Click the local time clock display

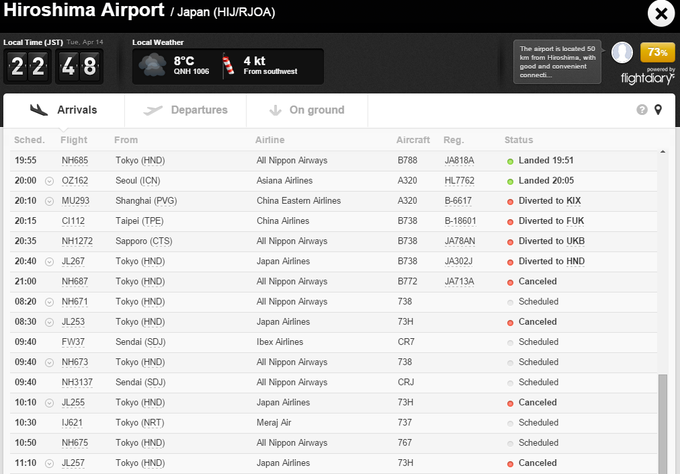[x=53, y=66]
